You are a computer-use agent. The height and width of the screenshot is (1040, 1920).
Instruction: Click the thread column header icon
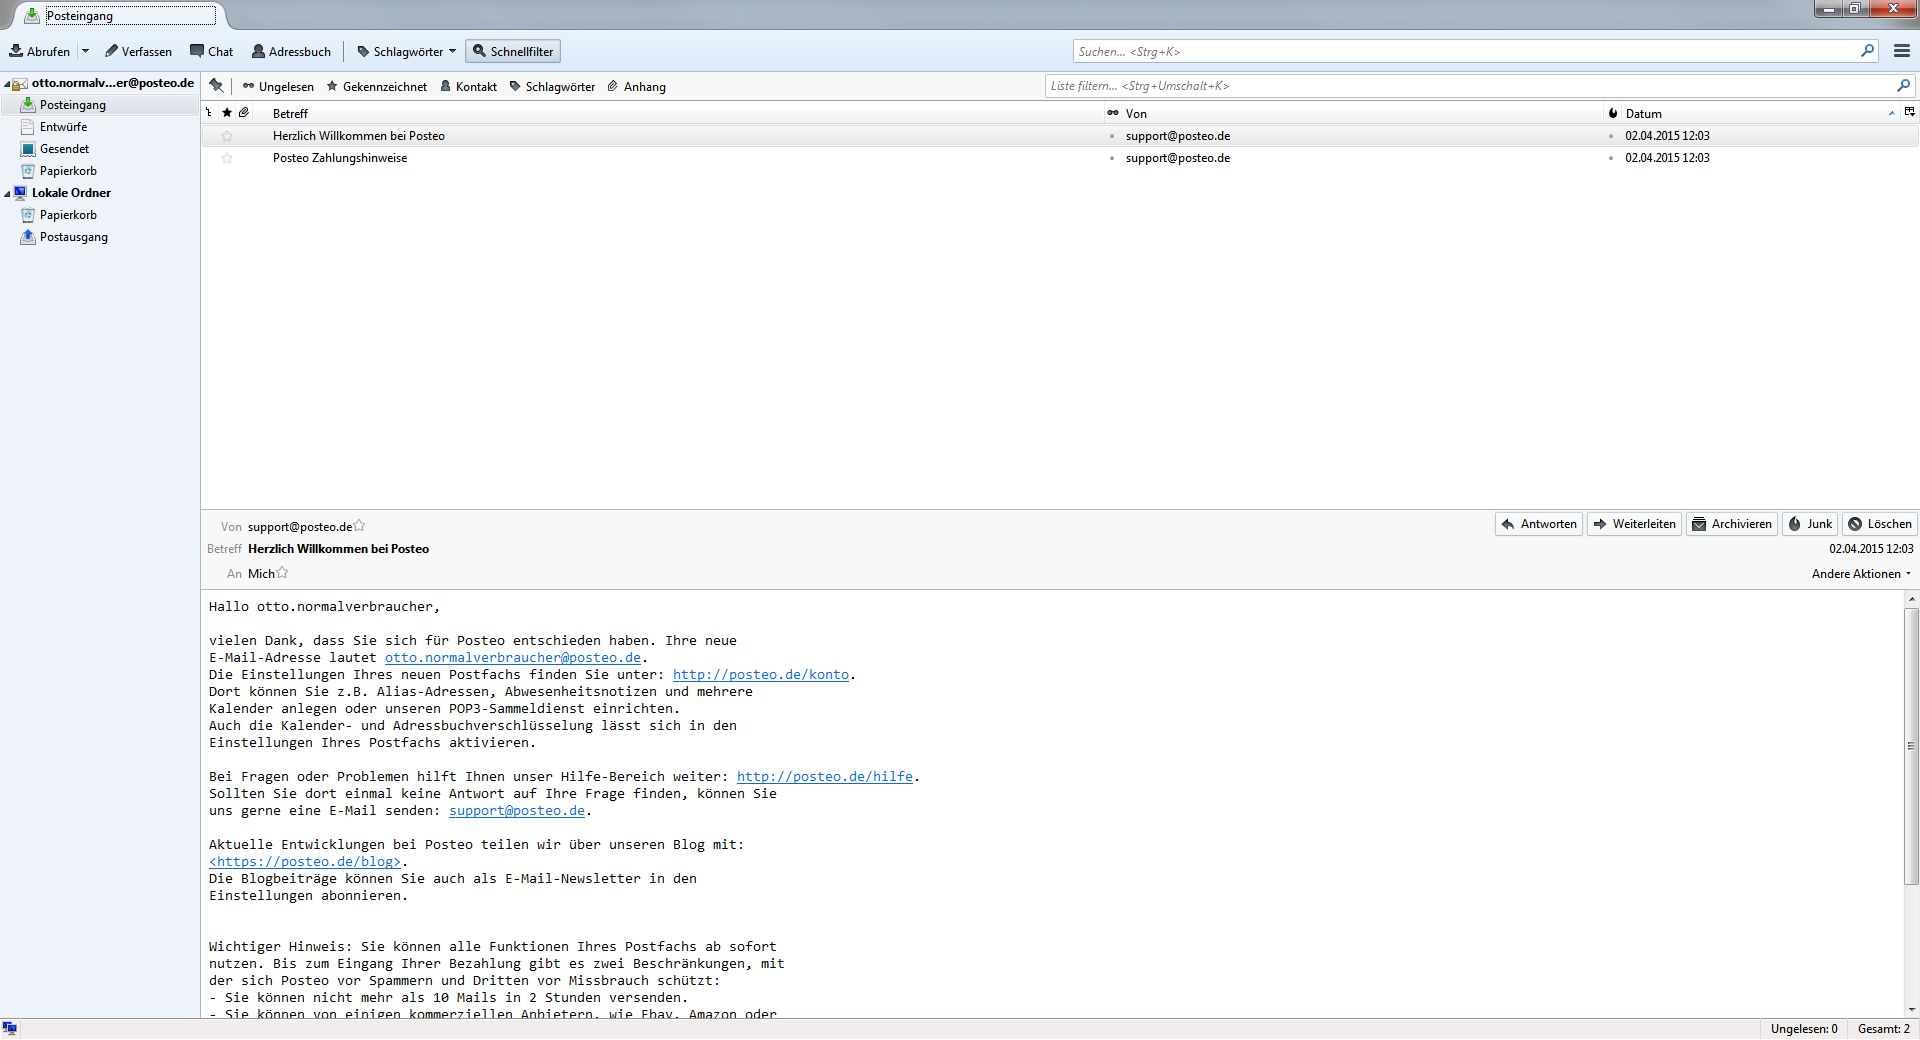click(209, 113)
